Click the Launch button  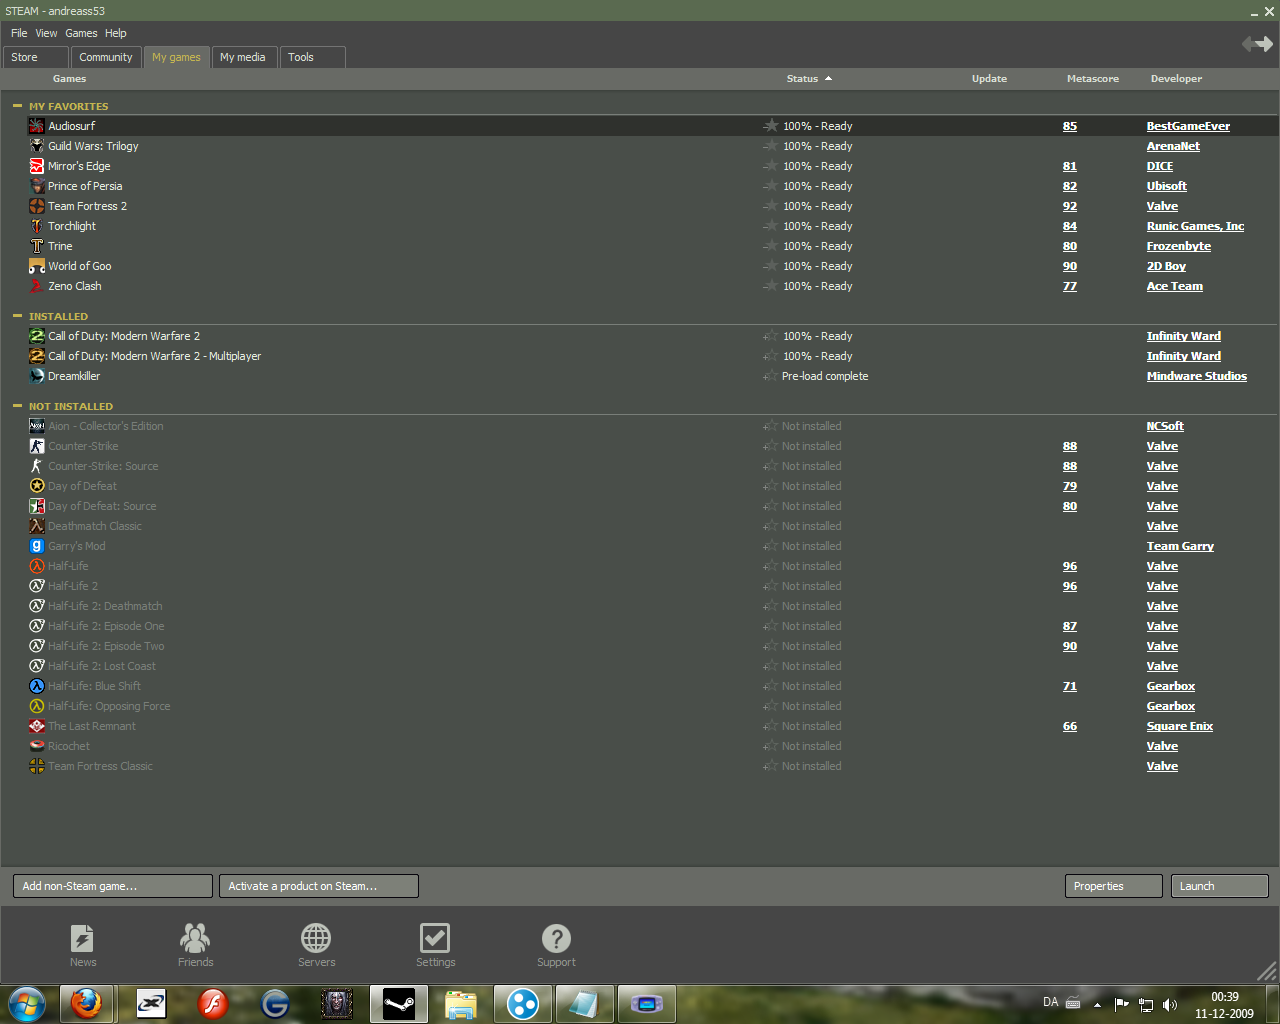1220,886
